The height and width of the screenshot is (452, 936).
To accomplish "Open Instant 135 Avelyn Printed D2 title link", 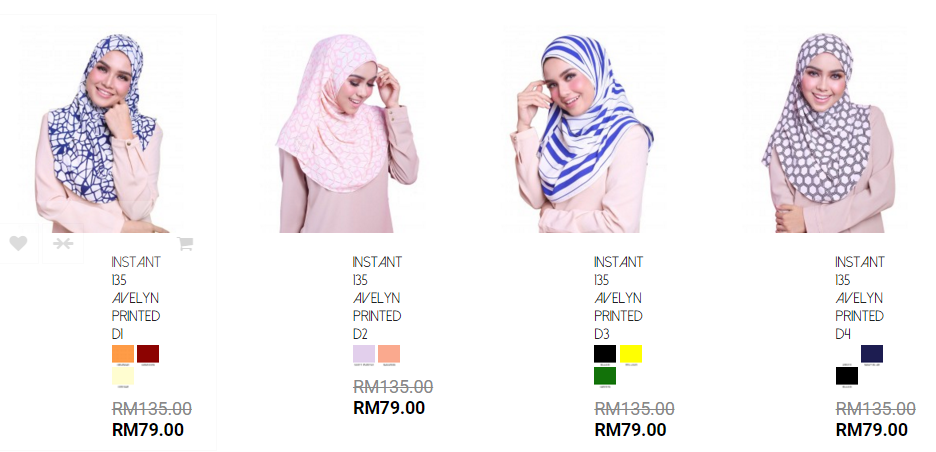I will tap(377, 298).
